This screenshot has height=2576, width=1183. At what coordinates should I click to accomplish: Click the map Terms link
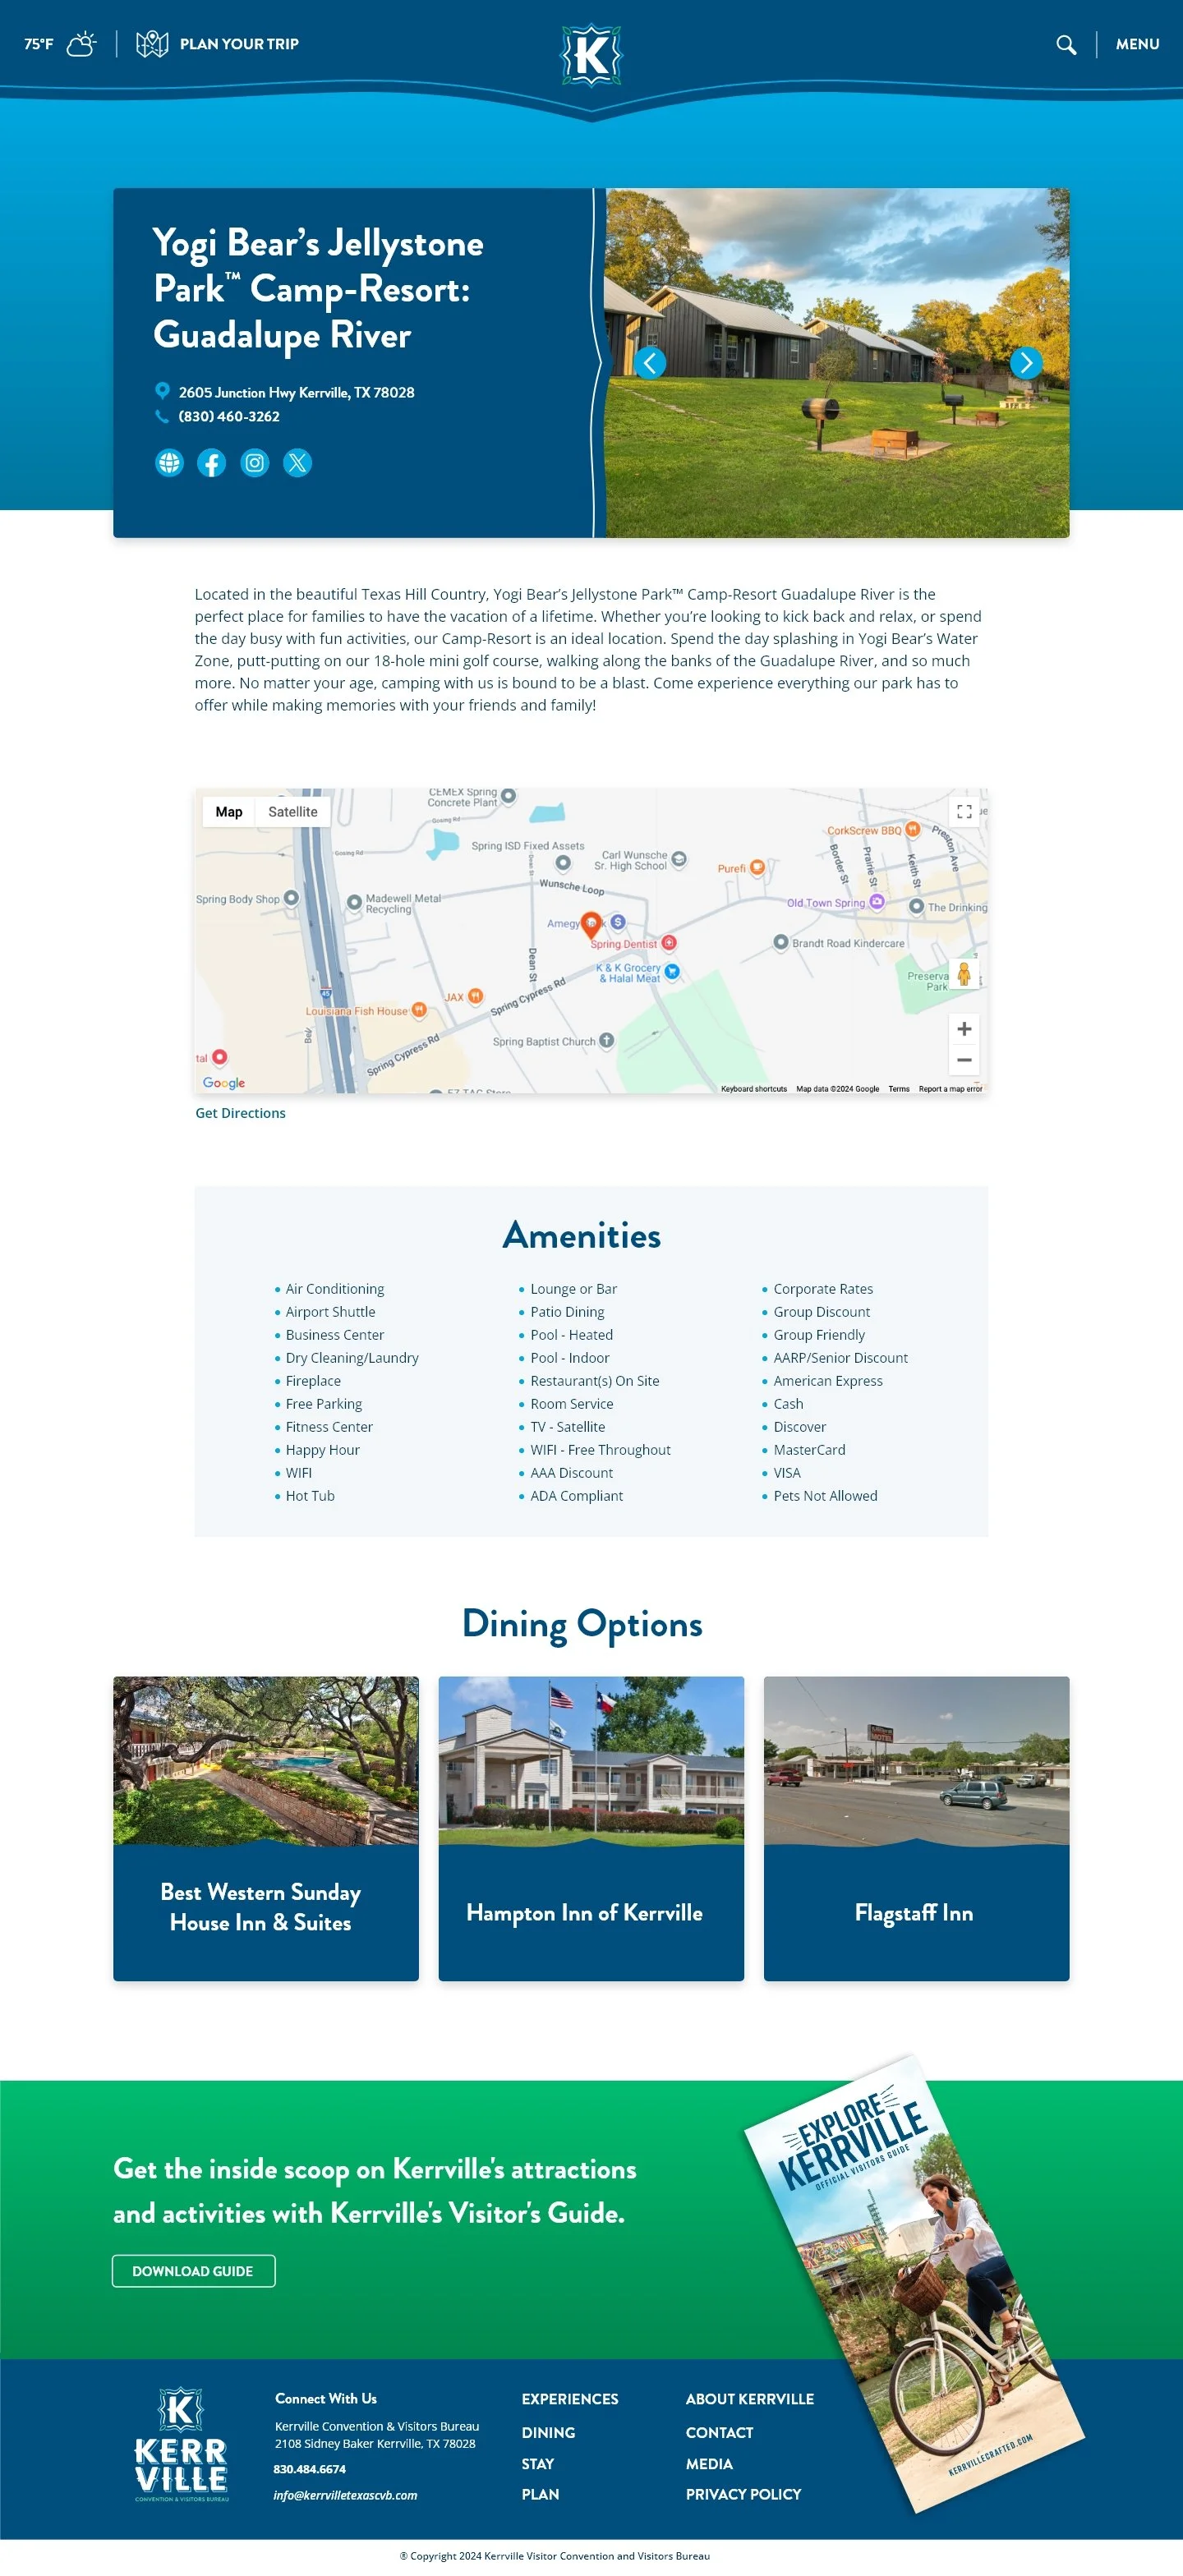click(x=899, y=1089)
